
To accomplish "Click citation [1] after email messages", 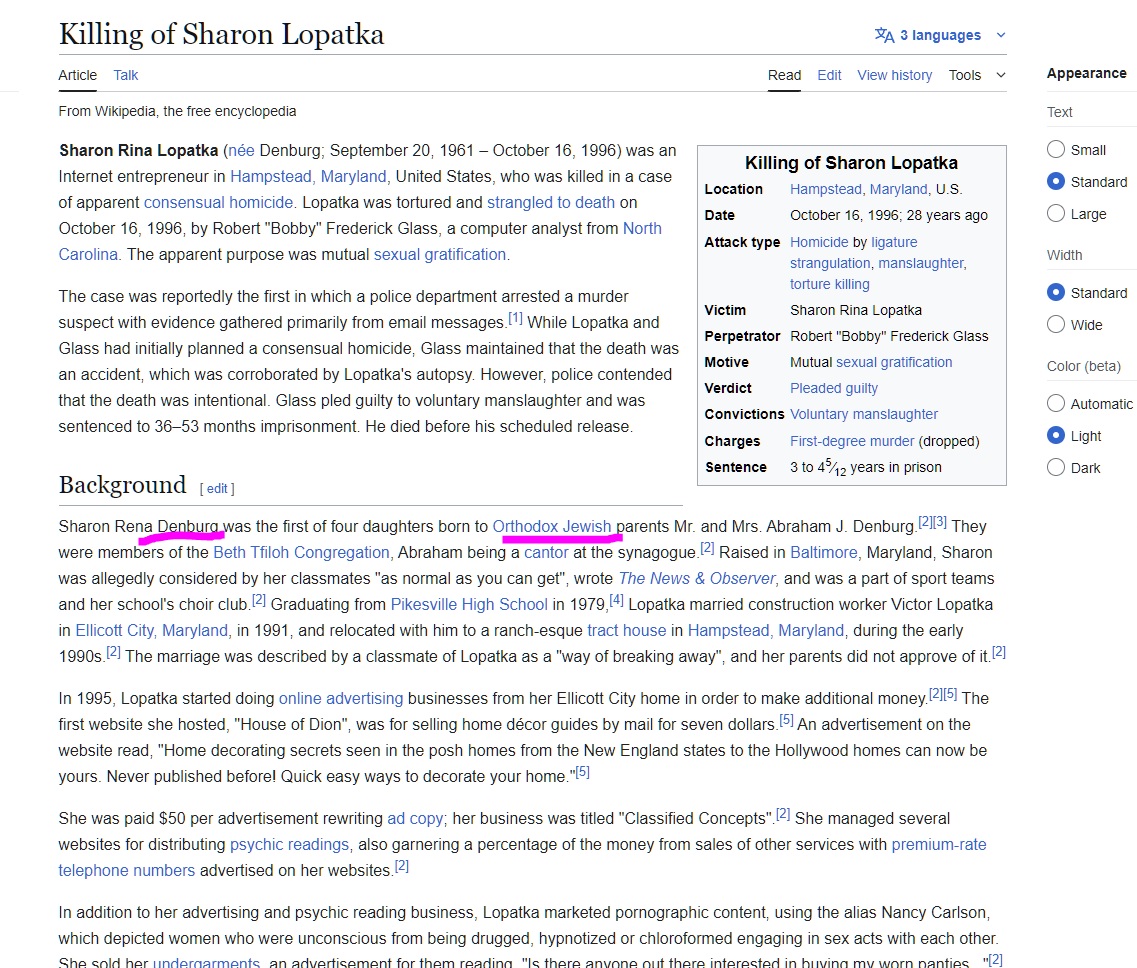I will click(515, 318).
